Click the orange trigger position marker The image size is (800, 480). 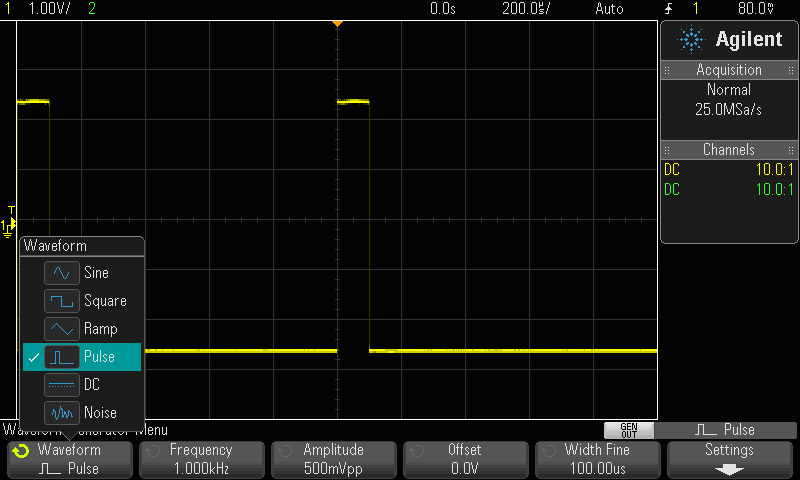tap(337, 22)
